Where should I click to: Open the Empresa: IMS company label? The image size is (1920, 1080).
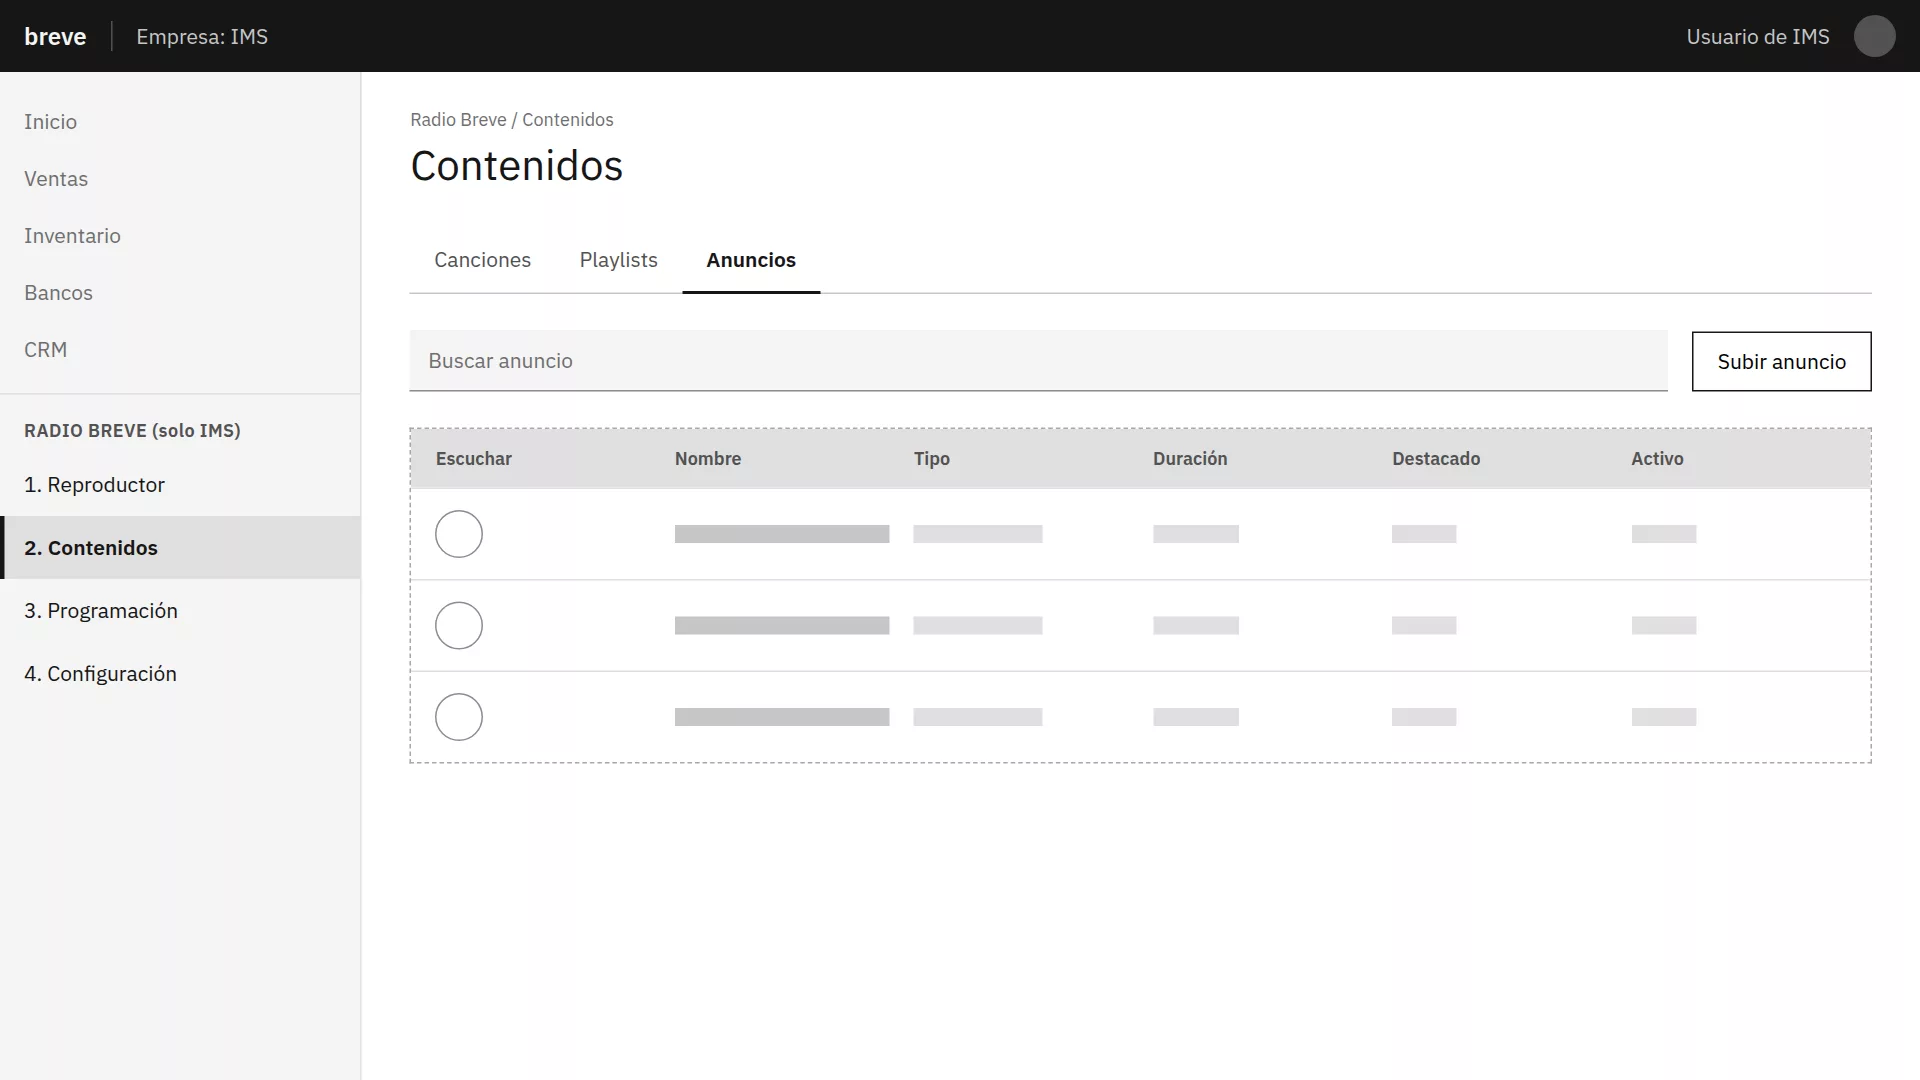tap(202, 37)
